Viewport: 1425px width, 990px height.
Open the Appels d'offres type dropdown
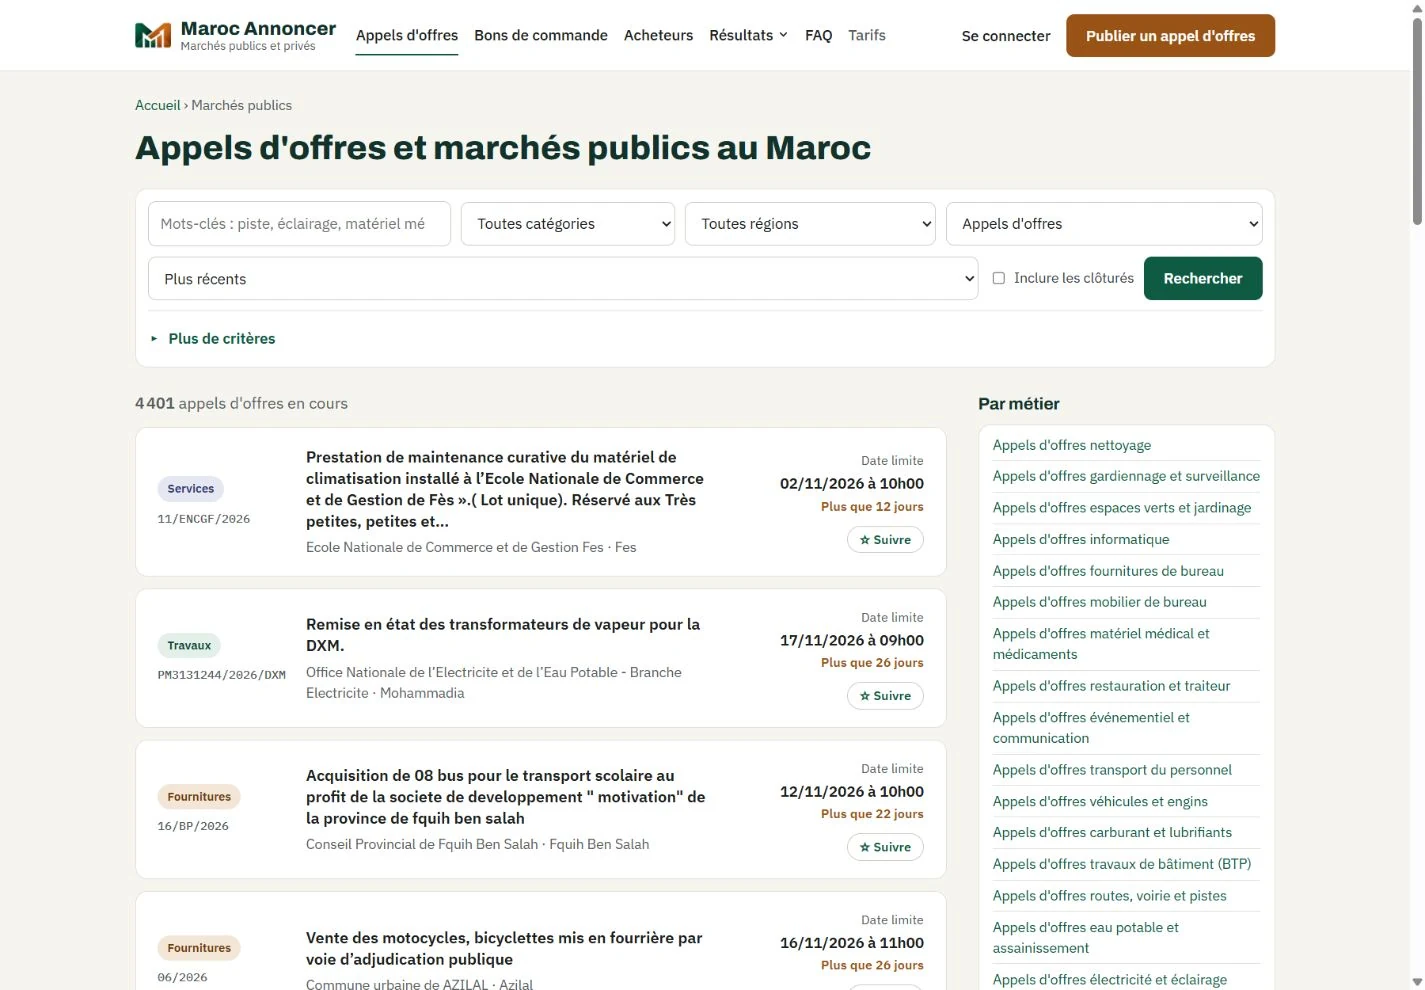pyautogui.click(x=1104, y=224)
